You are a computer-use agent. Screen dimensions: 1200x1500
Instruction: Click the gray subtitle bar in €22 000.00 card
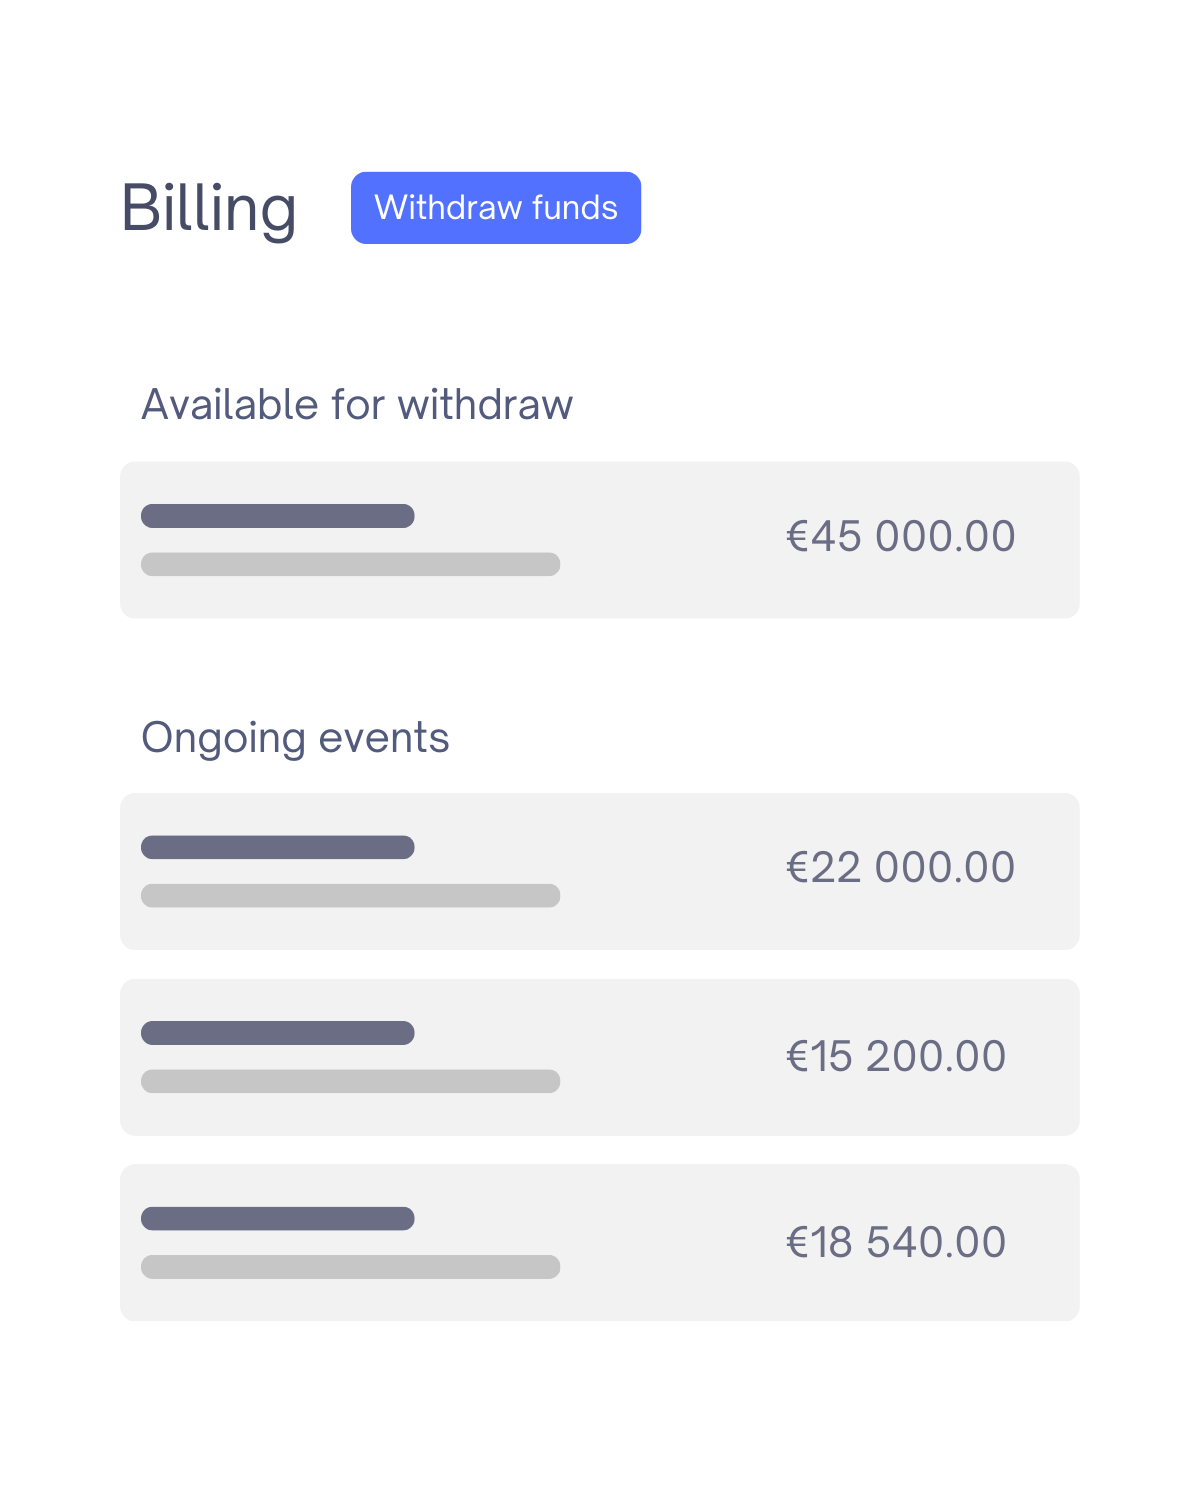pyautogui.click(x=351, y=896)
